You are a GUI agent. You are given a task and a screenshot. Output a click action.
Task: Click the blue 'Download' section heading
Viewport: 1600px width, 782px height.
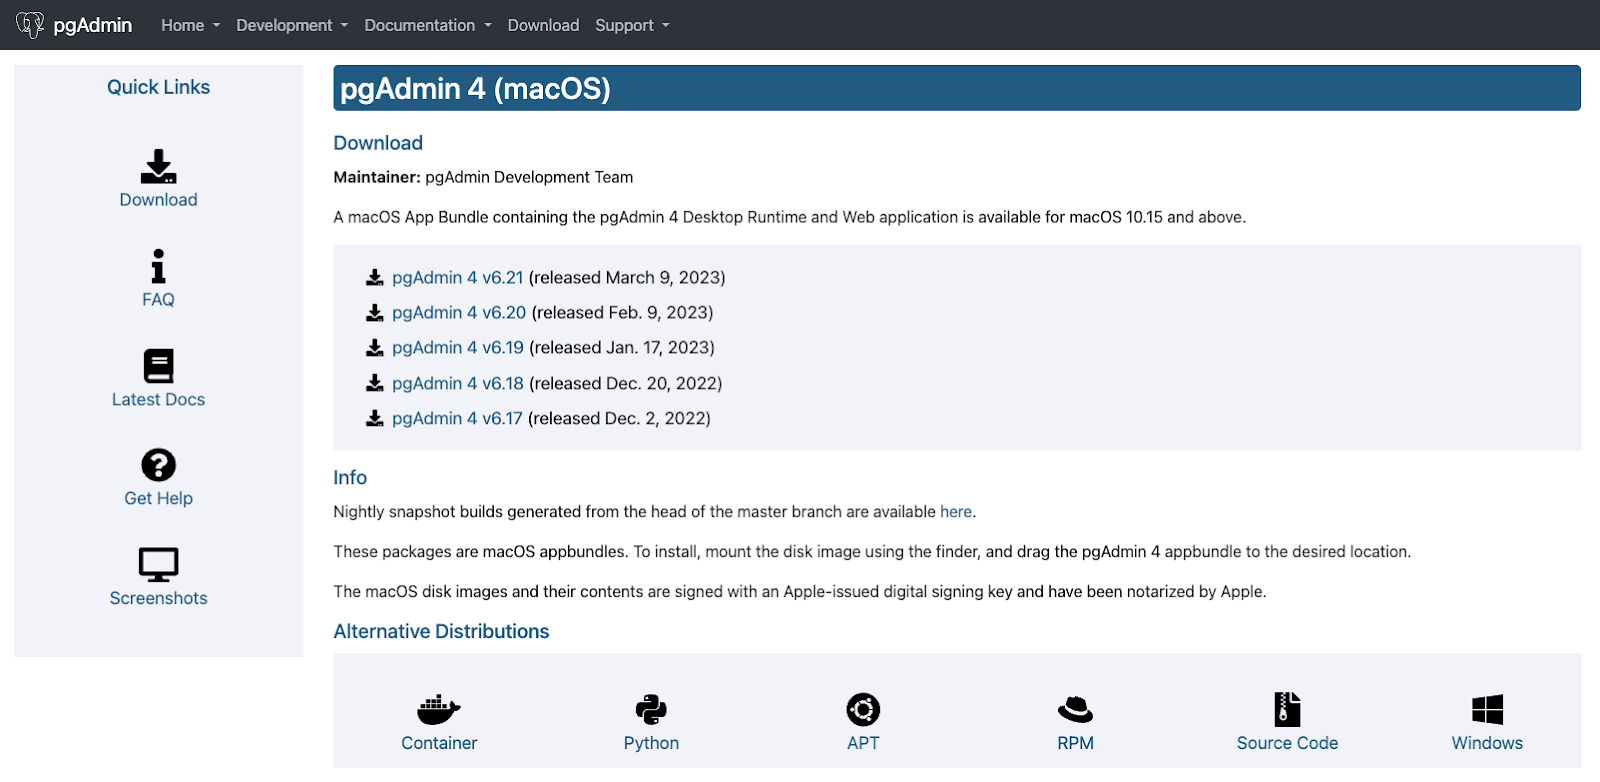point(378,143)
